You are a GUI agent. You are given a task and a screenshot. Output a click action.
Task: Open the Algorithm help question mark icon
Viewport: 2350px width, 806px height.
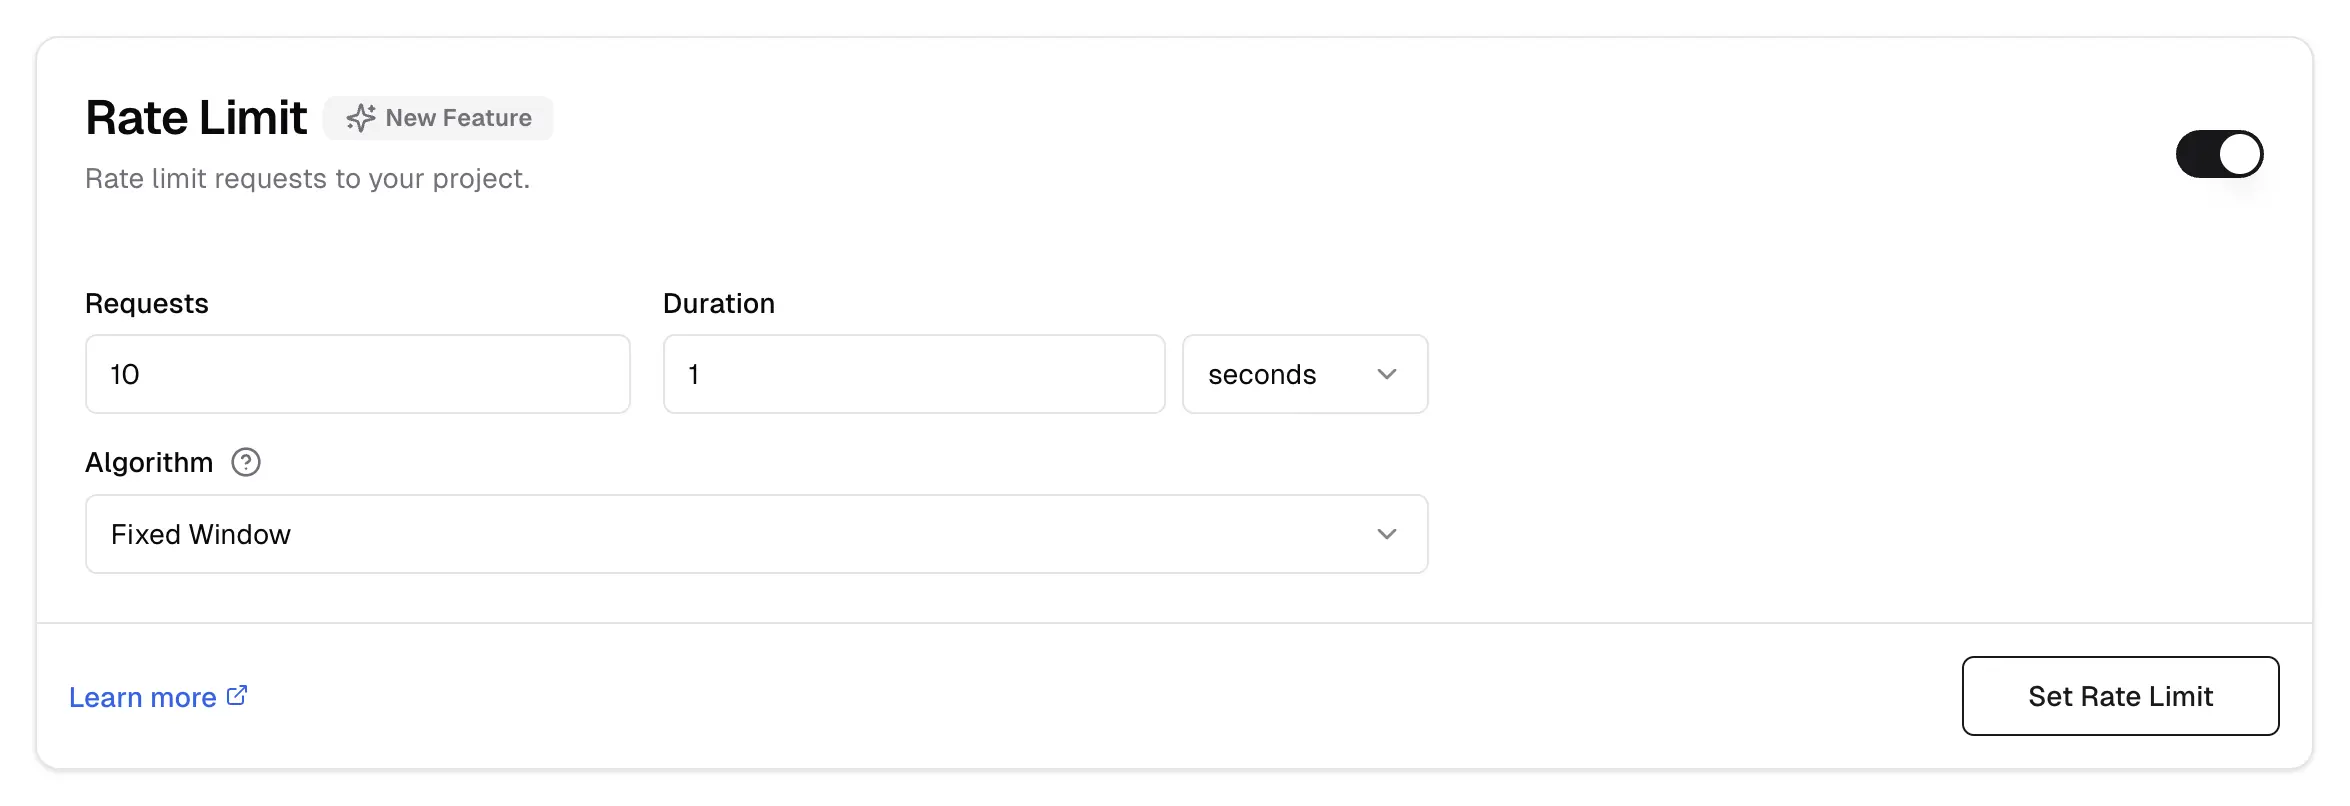click(245, 462)
